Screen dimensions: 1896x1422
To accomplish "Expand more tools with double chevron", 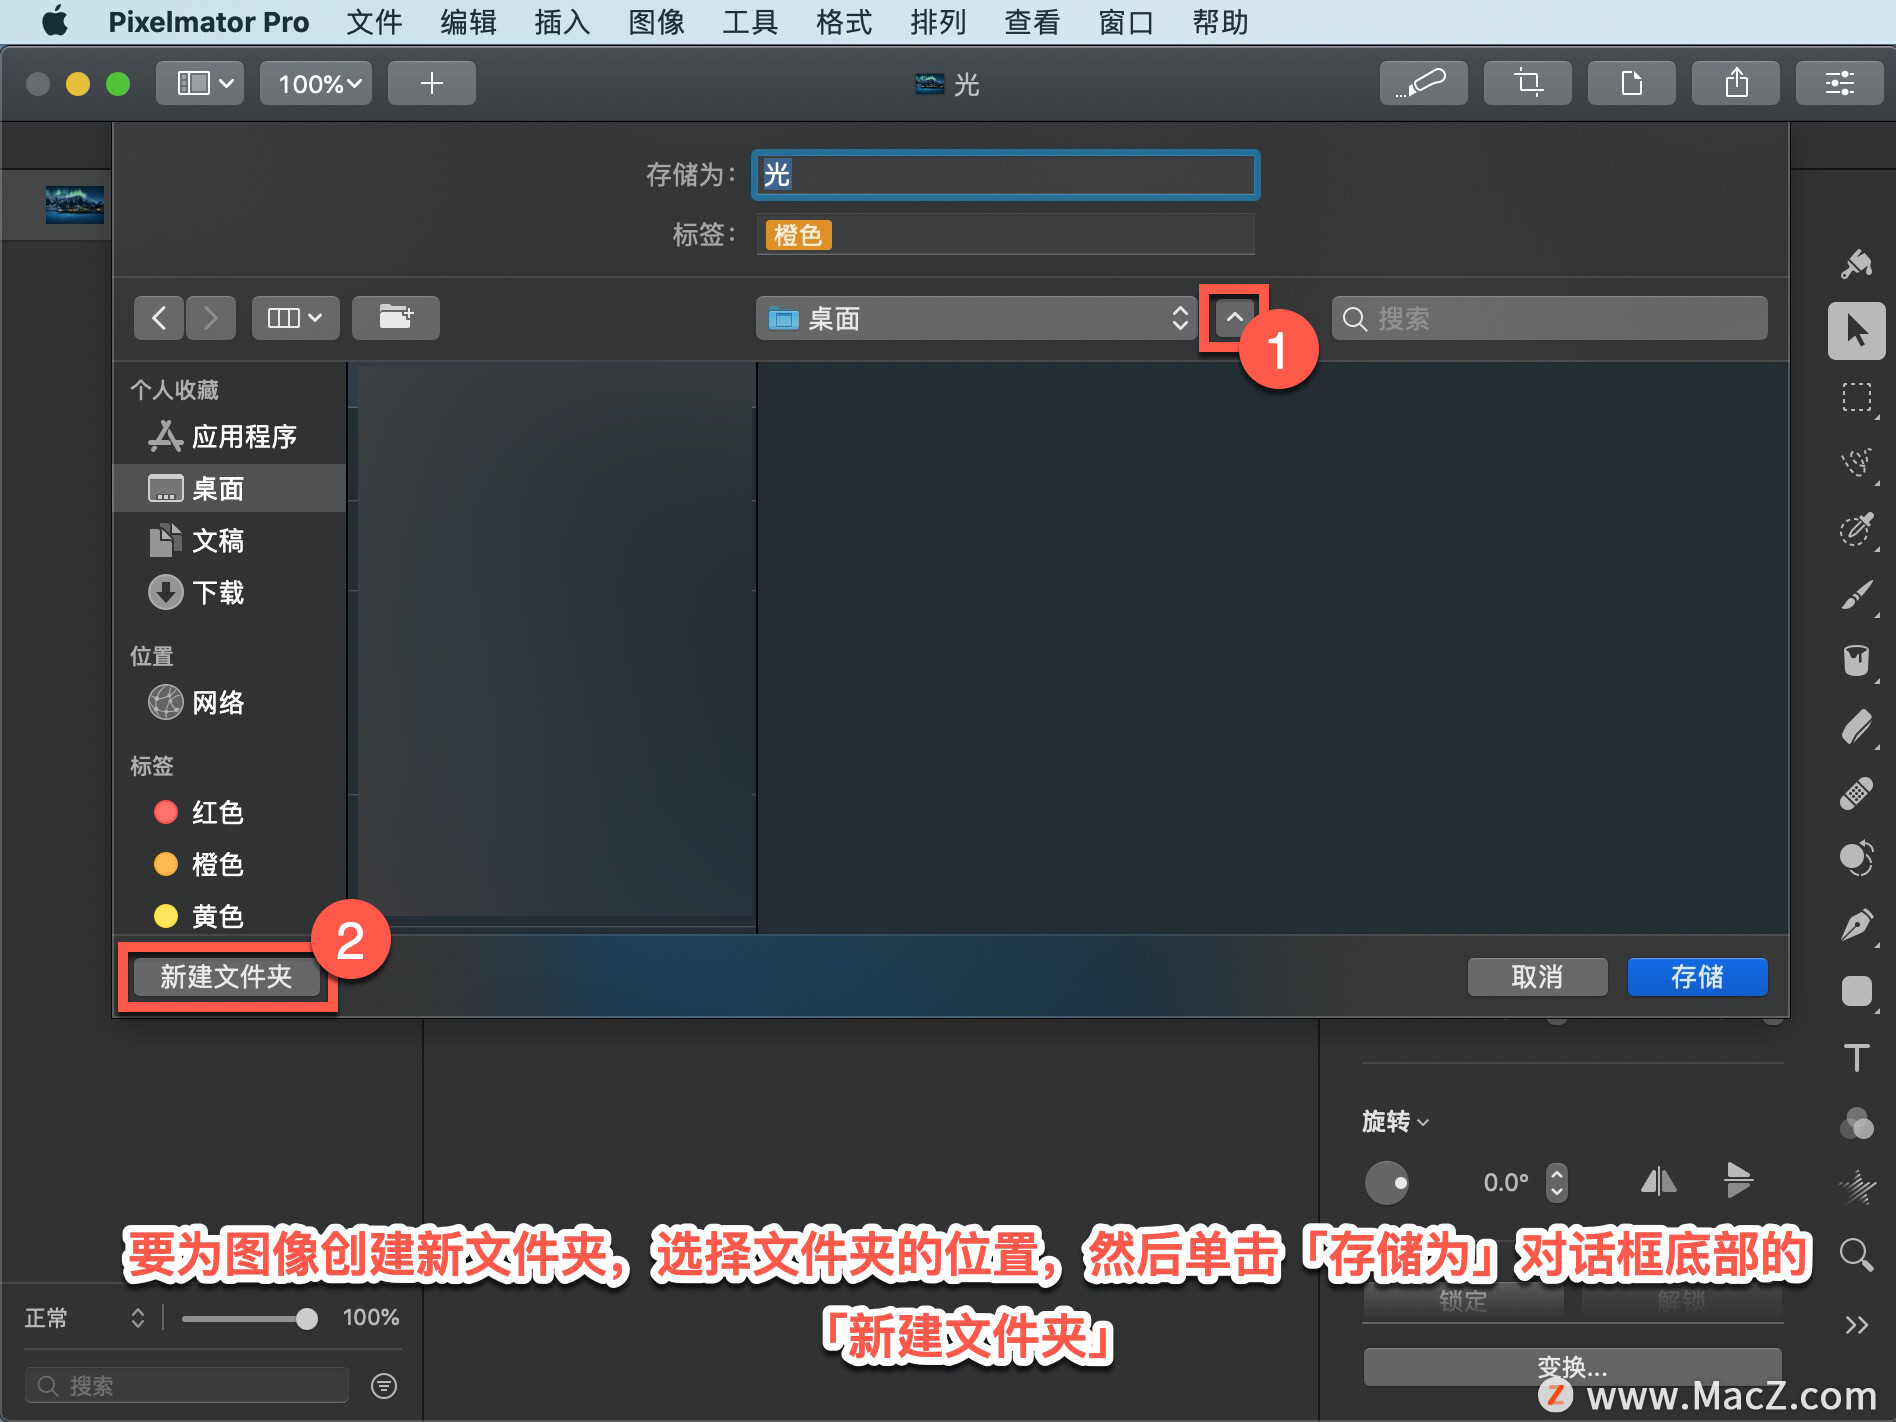I will pos(1857,1325).
